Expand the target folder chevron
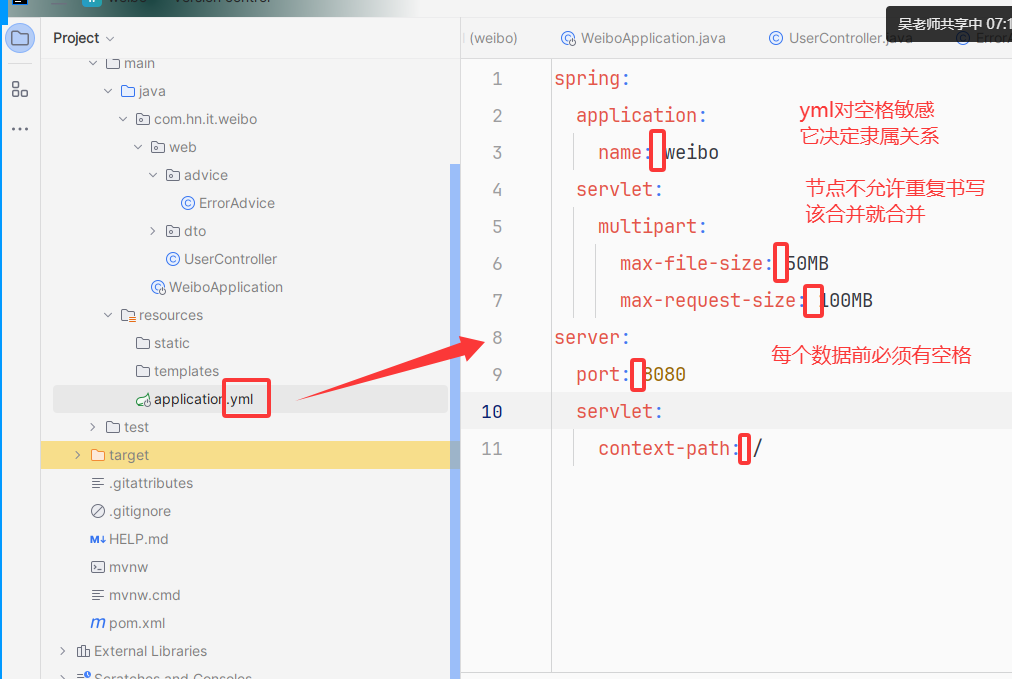The width and height of the screenshot is (1012, 679). point(78,455)
